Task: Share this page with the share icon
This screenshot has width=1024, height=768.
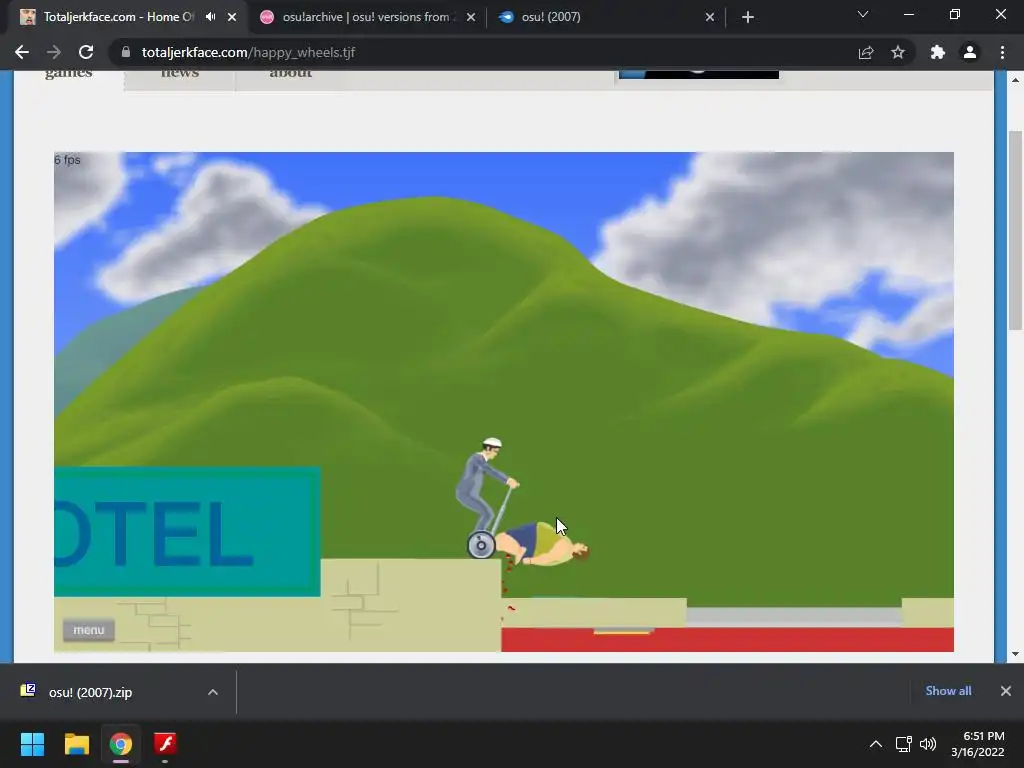Action: click(x=866, y=52)
